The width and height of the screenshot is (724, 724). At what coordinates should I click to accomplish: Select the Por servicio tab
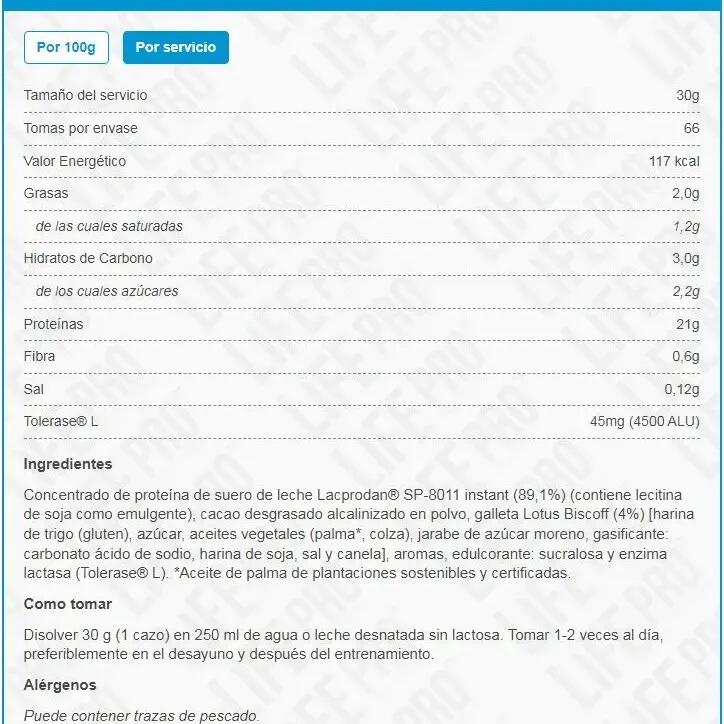coord(175,47)
